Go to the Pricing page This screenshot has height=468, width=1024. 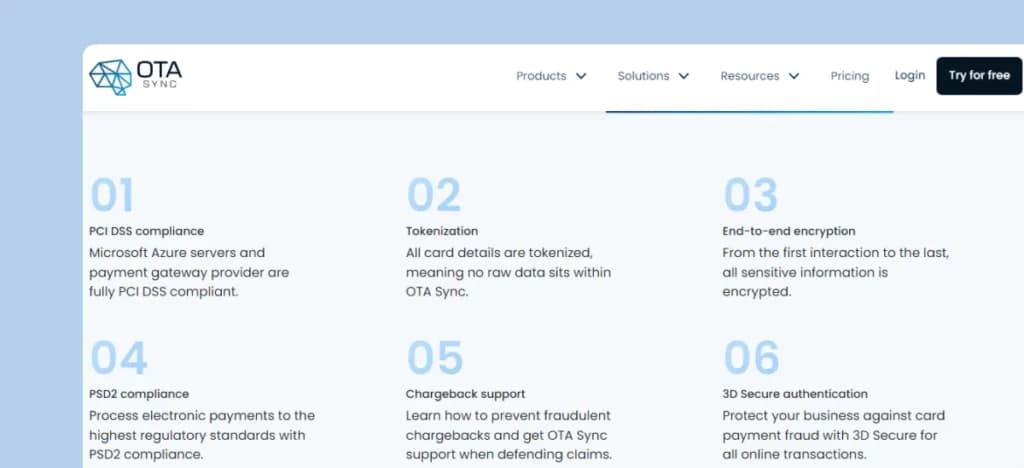tap(849, 76)
